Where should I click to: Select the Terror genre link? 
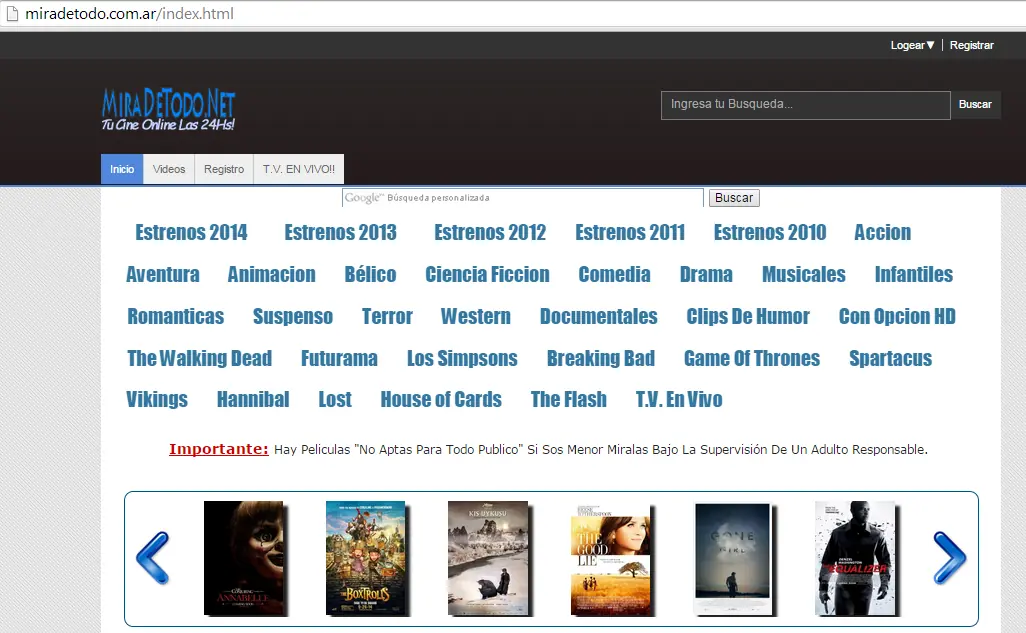387,316
